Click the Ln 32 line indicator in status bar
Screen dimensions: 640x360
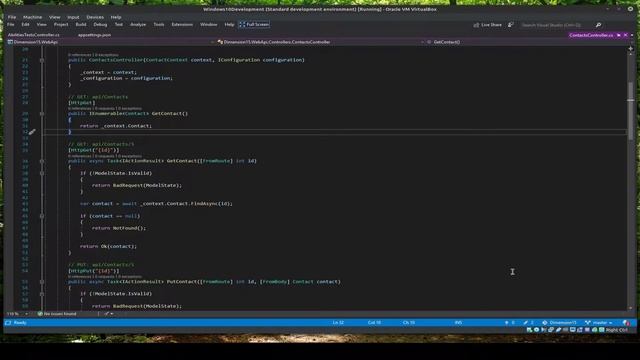338,322
